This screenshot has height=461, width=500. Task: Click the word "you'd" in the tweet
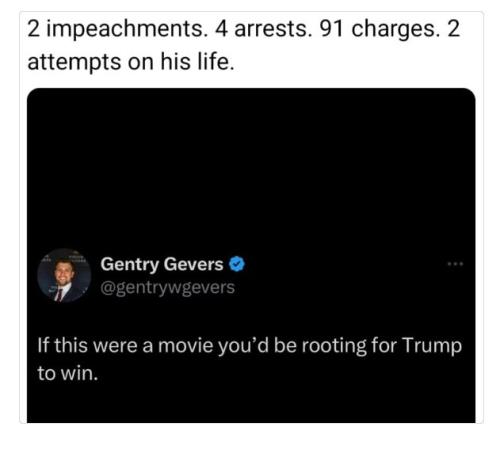pyautogui.click(x=243, y=346)
